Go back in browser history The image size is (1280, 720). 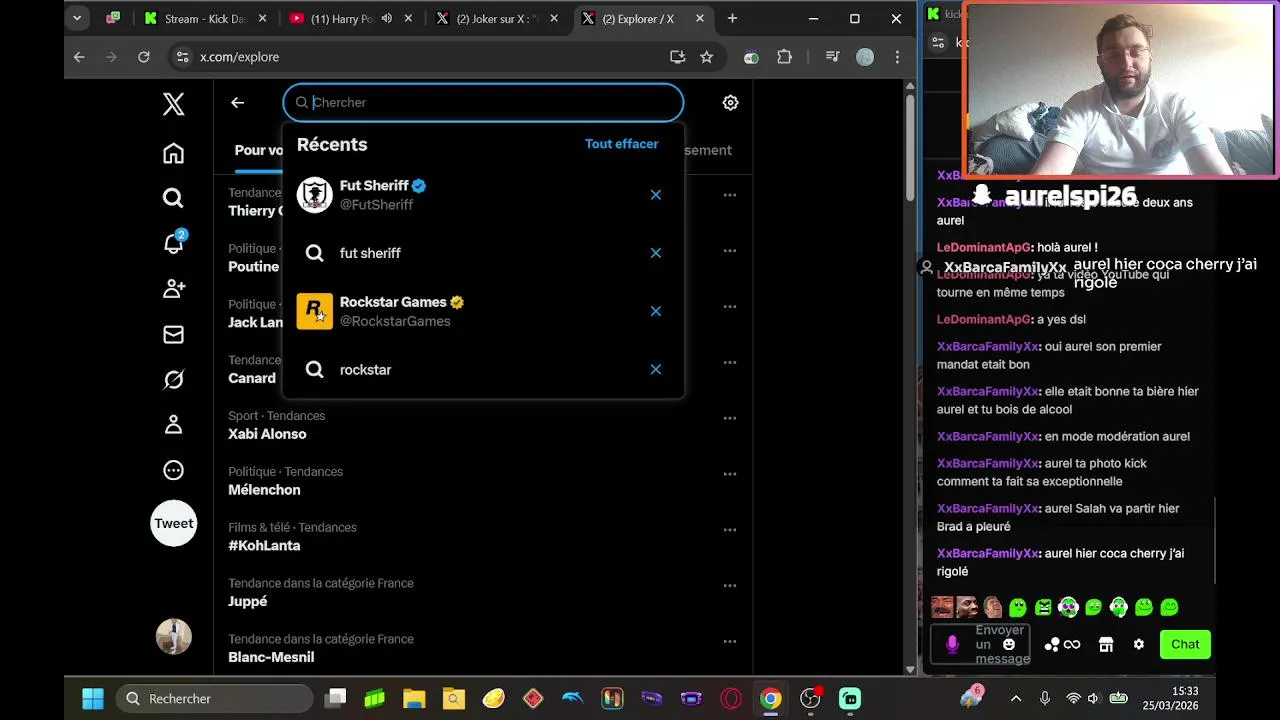79,57
